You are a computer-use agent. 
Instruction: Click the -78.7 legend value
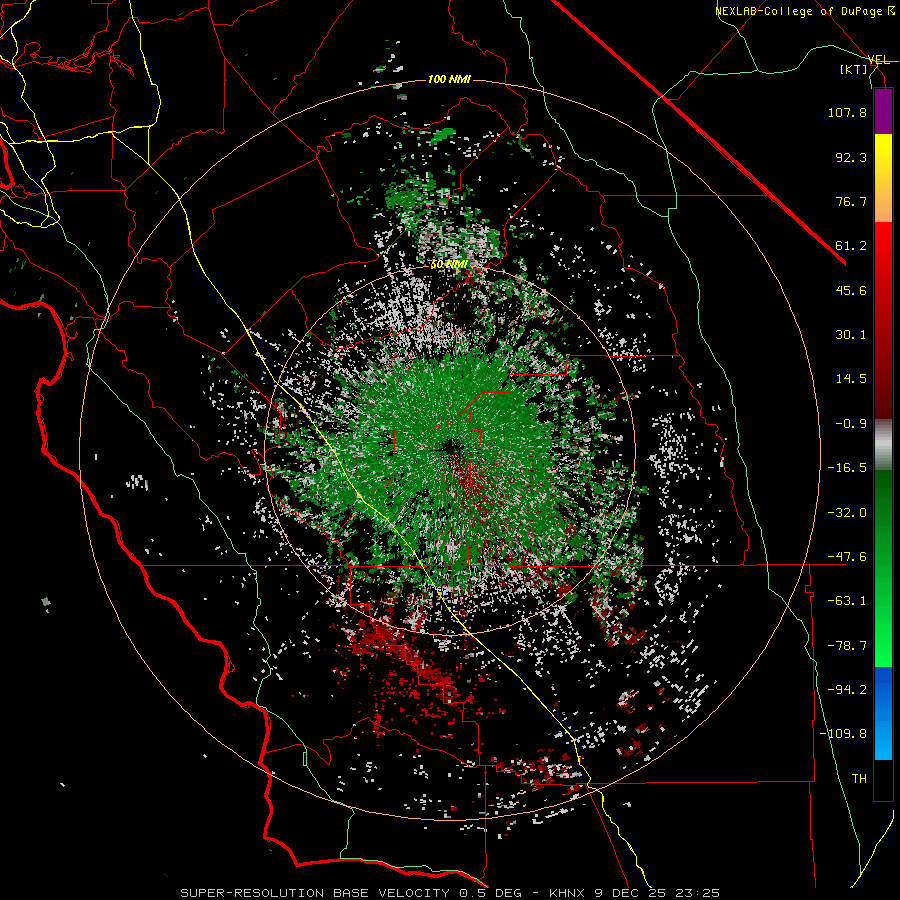coord(847,646)
